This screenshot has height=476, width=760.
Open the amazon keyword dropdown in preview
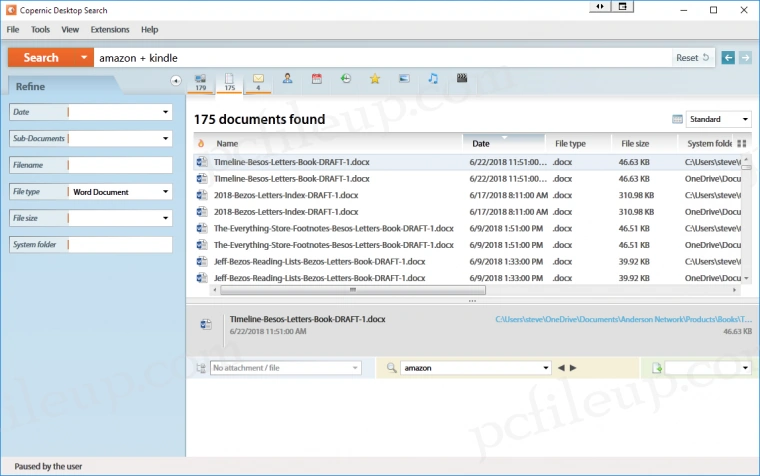coord(546,368)
